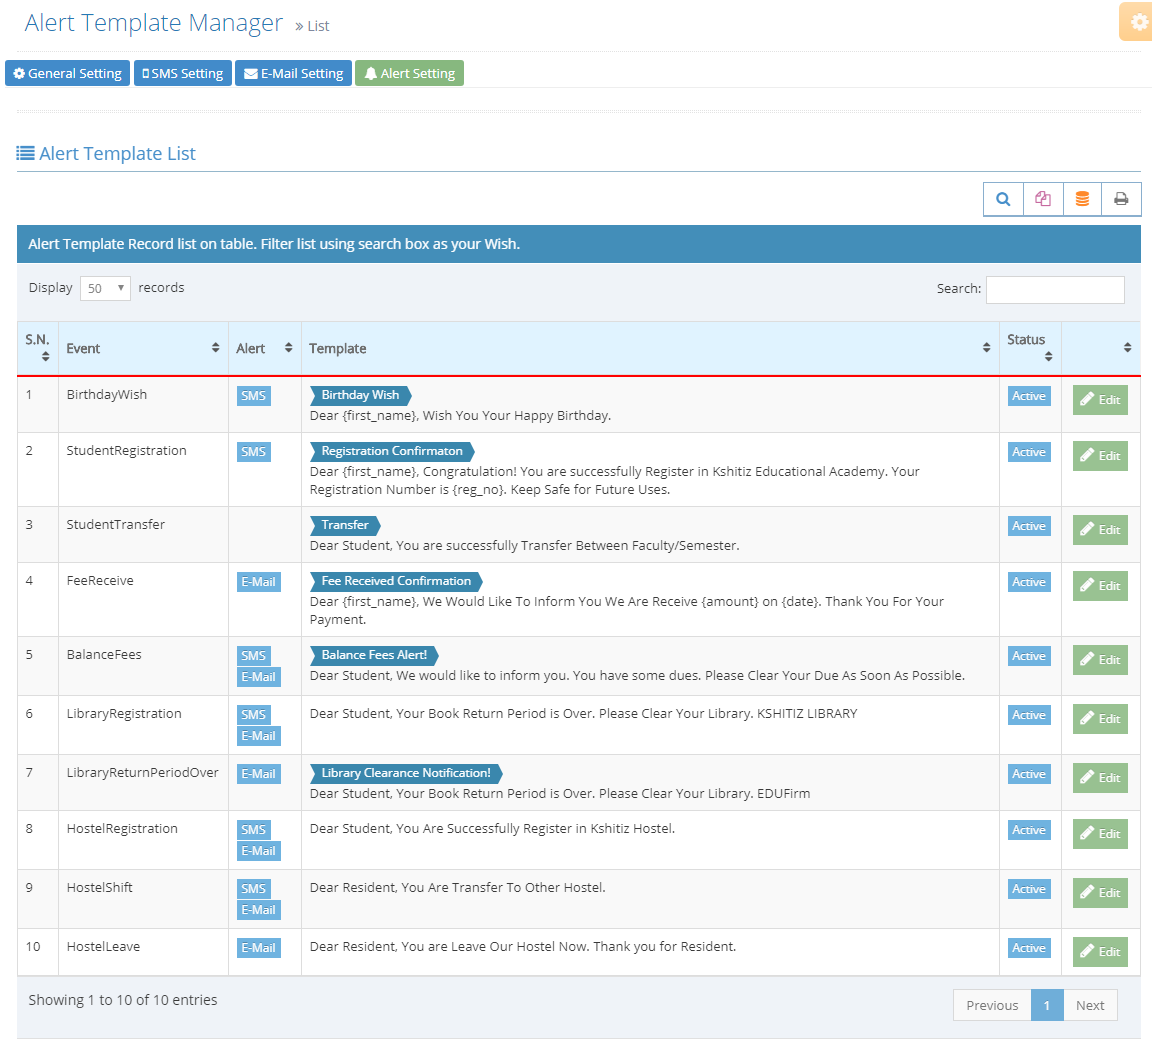1152x1042 pixels.
Task: Click the search magnifier icon above table
Action: tap(1003, 199)
